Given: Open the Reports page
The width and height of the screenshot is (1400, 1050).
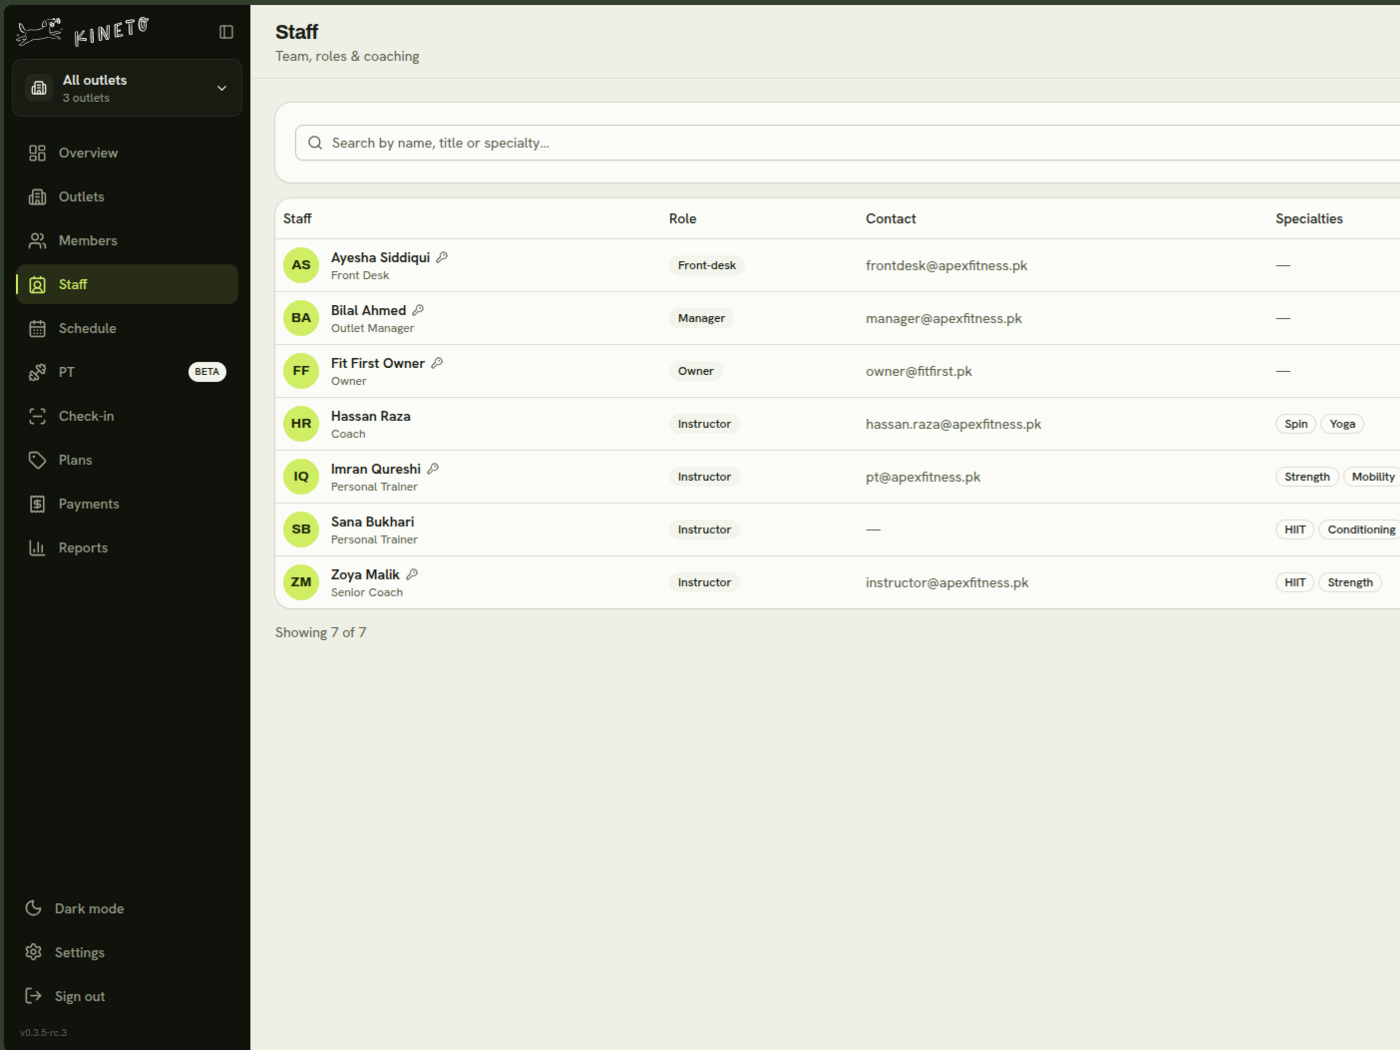Looking at the screenshot, I should (127, 548).
